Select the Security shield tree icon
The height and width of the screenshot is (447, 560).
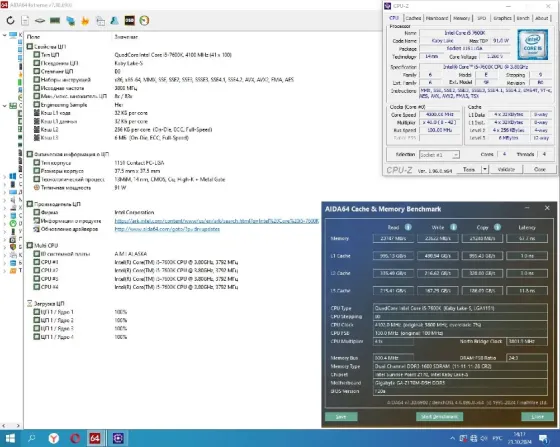point(13,246)
